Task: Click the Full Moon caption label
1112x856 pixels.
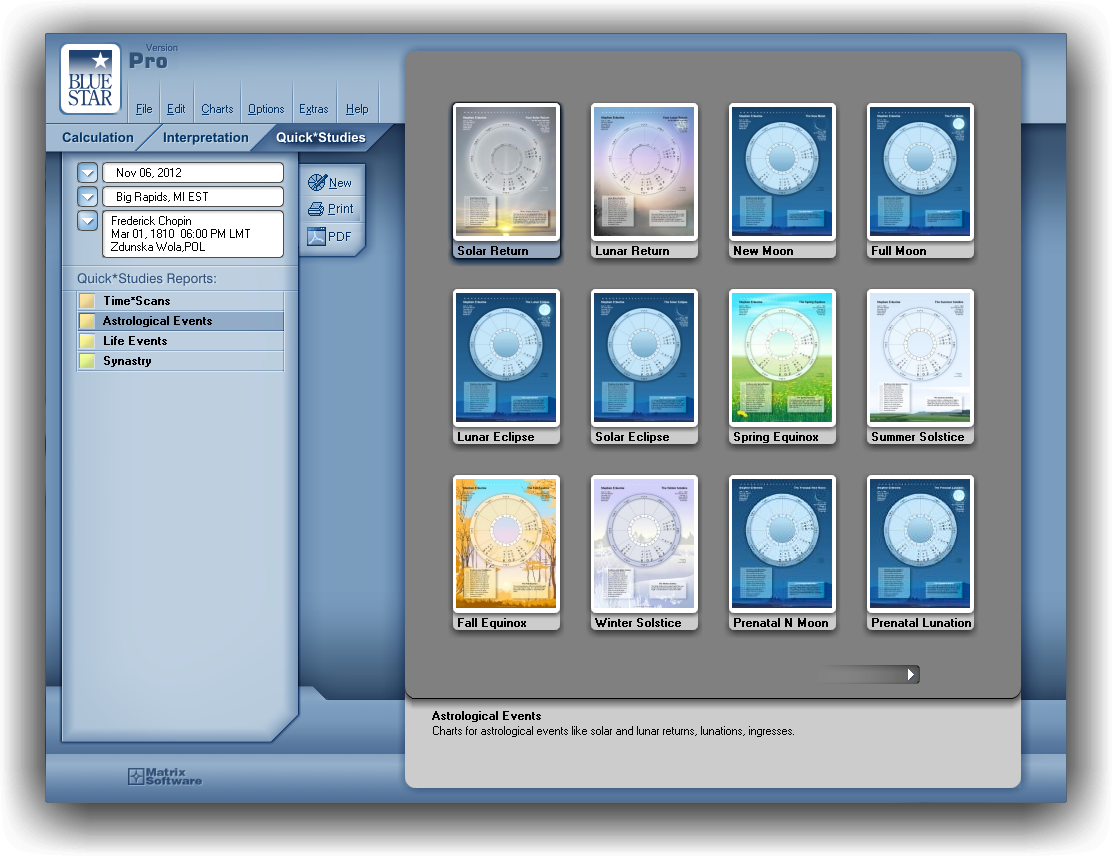Action: [899, 250]
